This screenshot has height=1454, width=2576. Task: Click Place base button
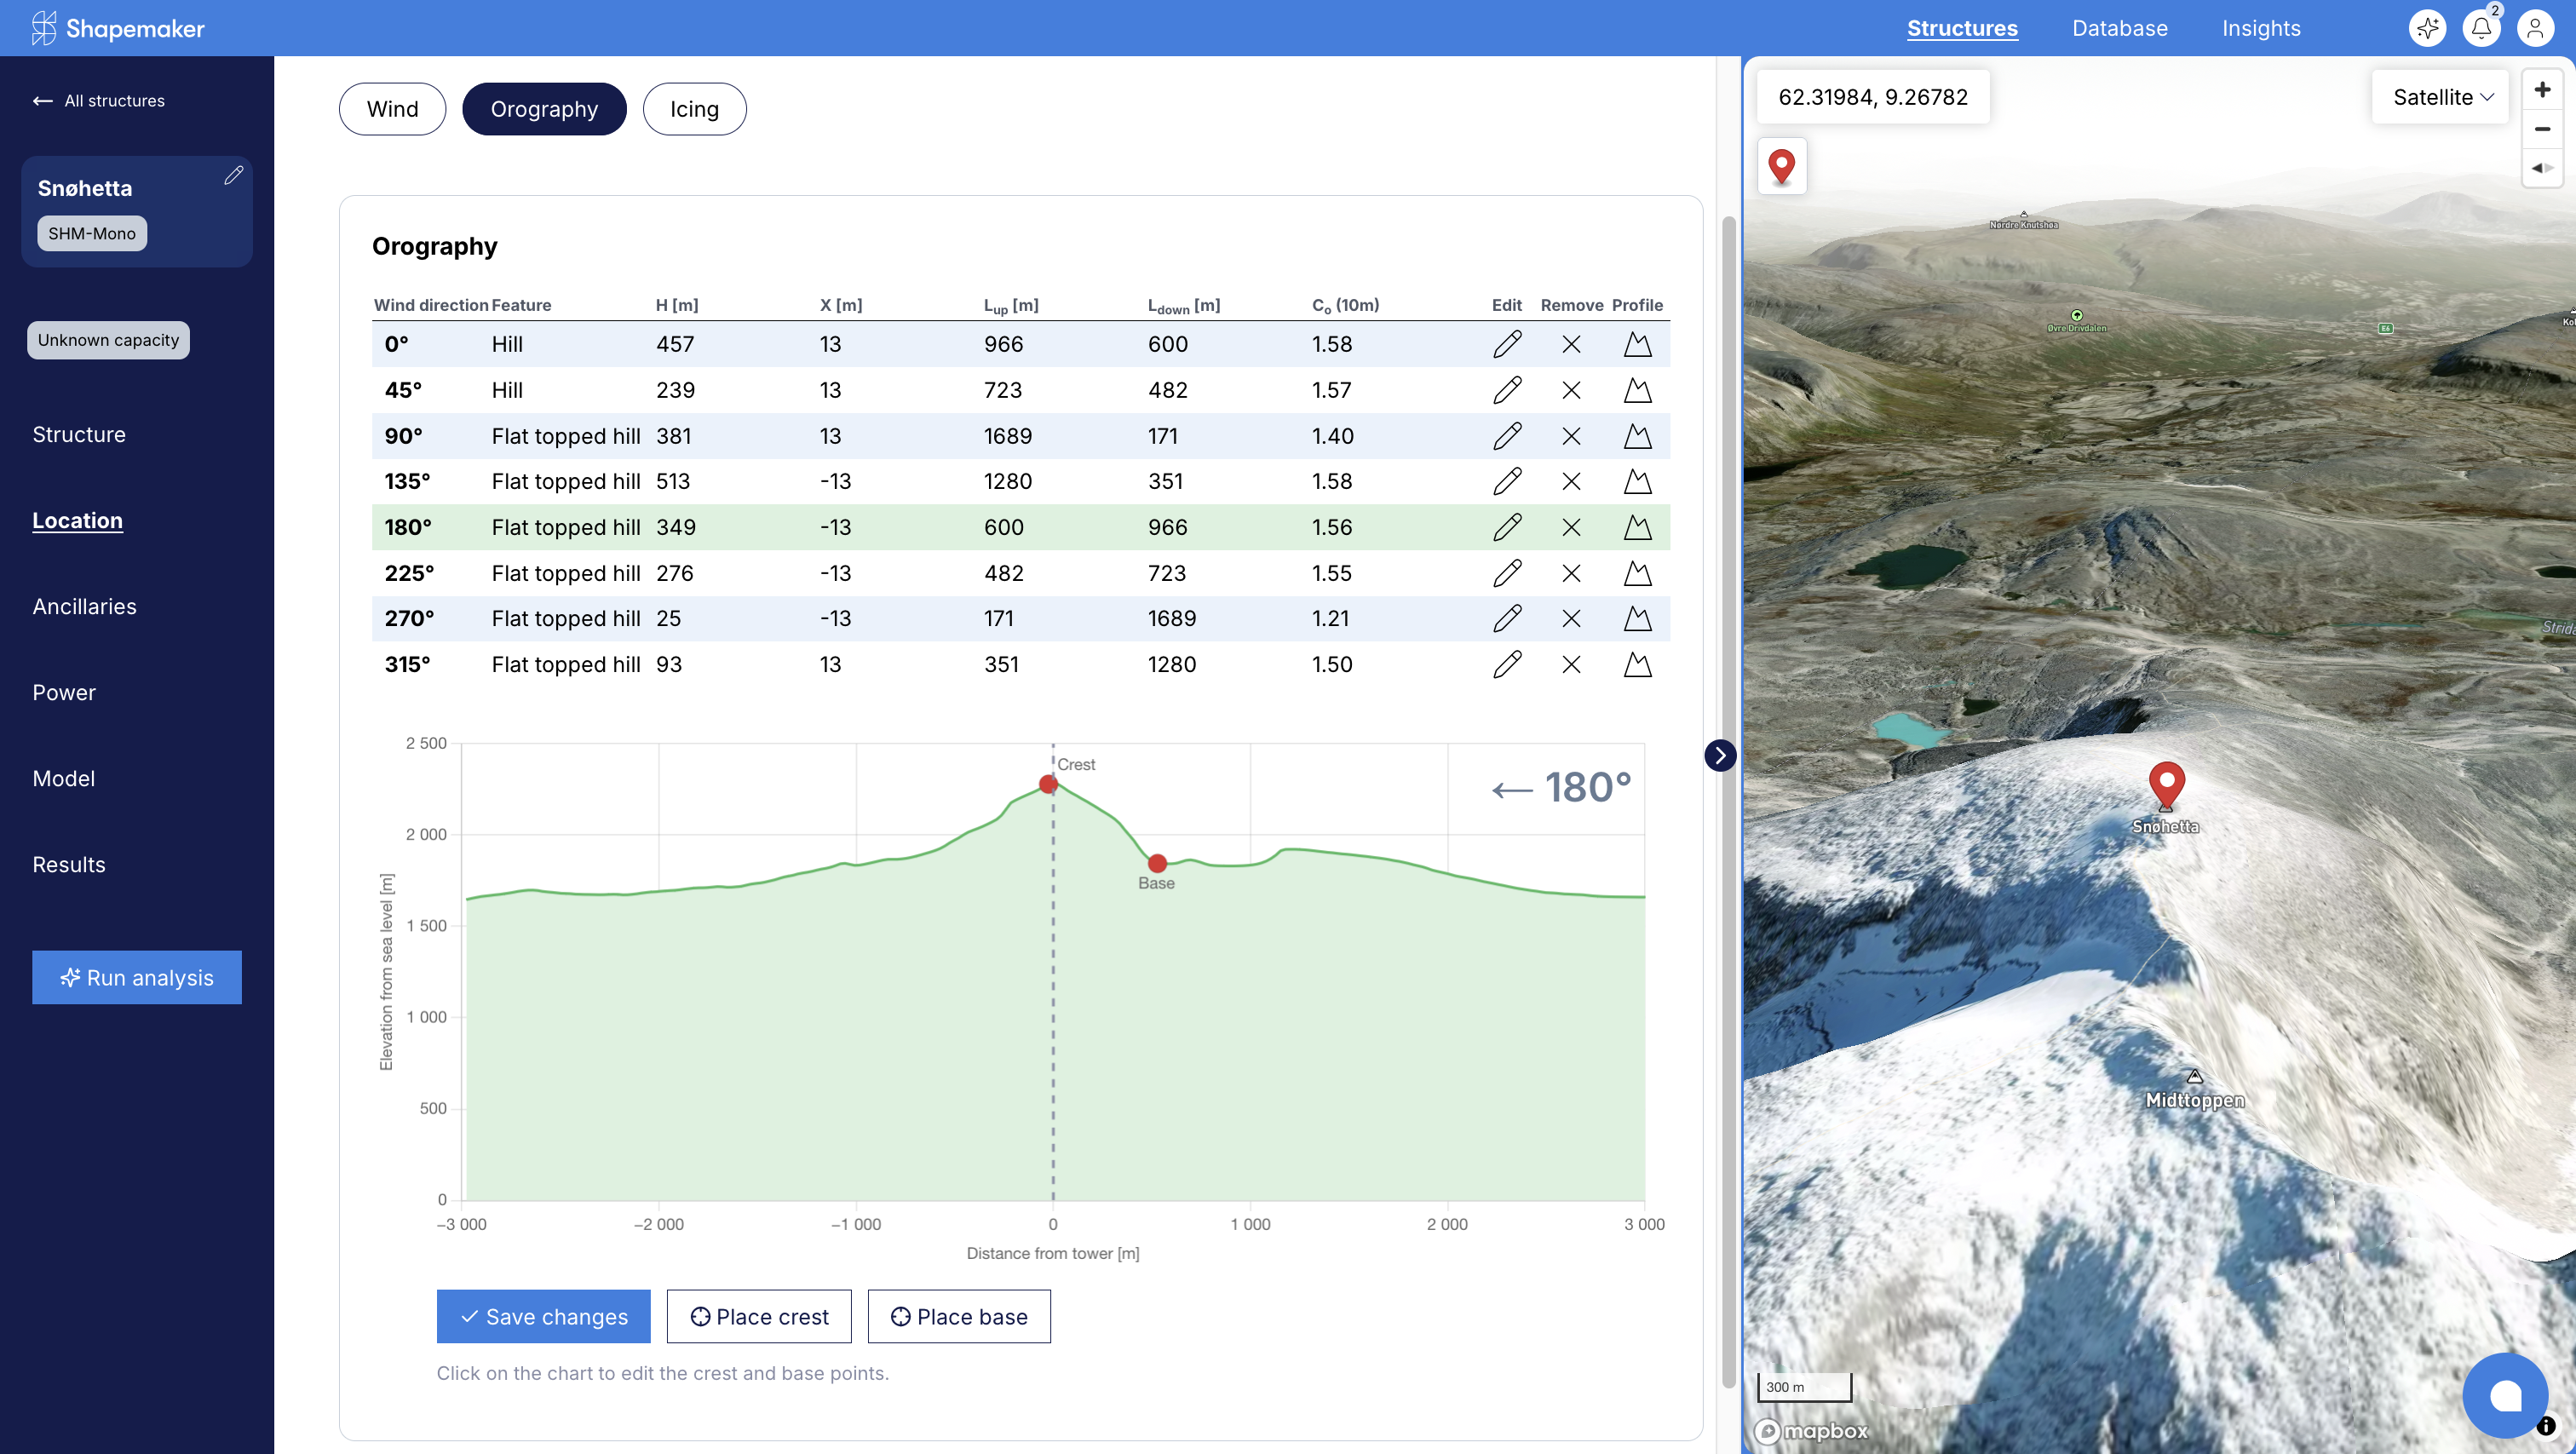tap(959, 1316)
